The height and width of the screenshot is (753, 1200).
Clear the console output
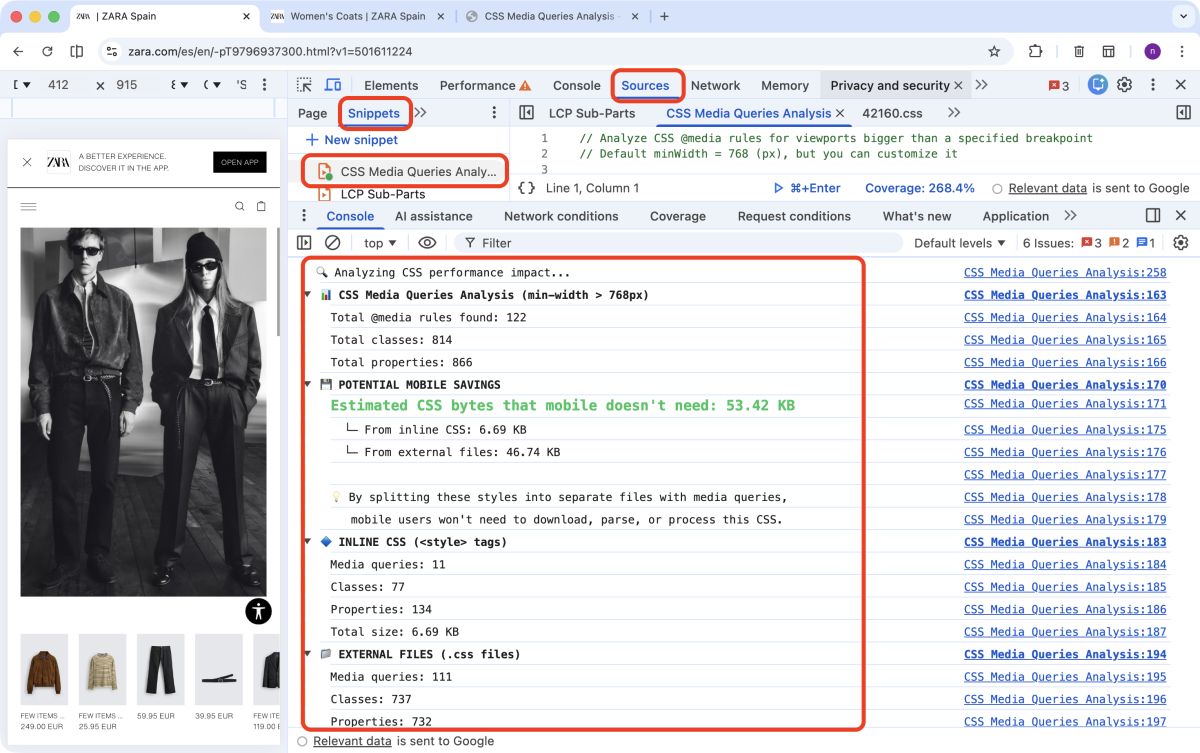[332, 242]
